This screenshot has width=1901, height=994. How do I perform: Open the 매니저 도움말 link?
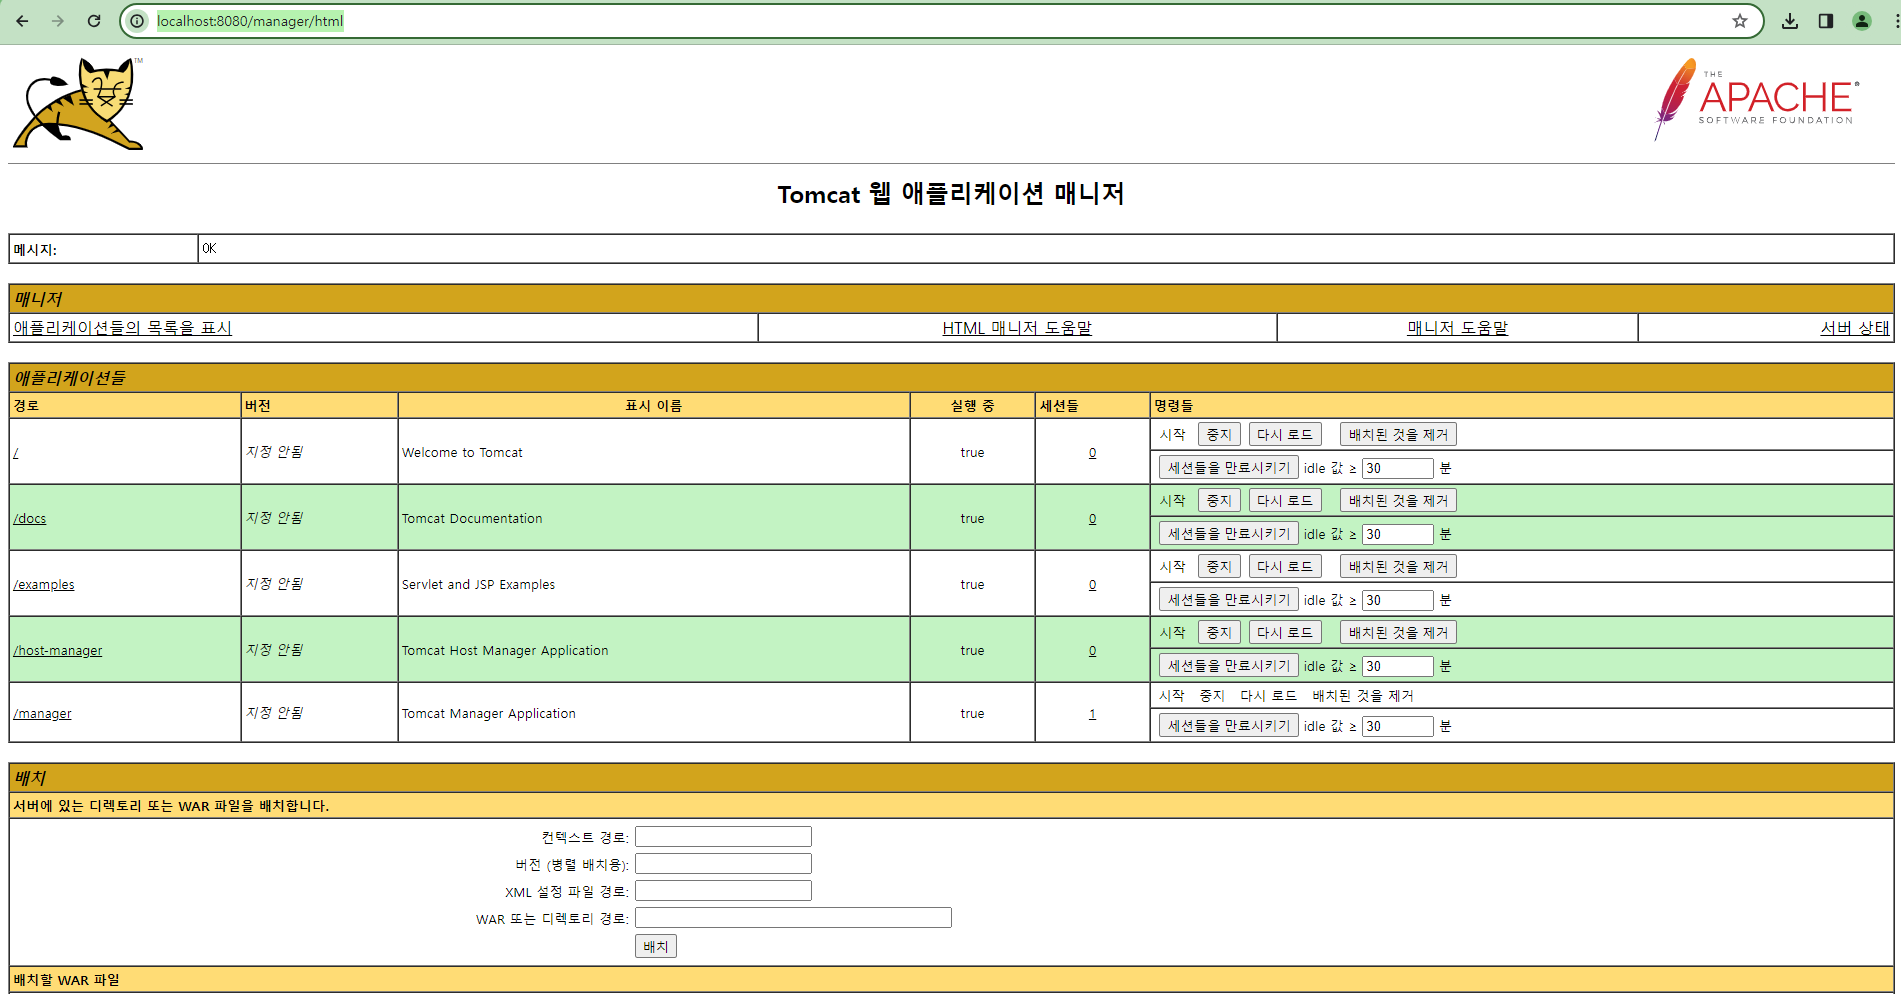(1457, 328)
